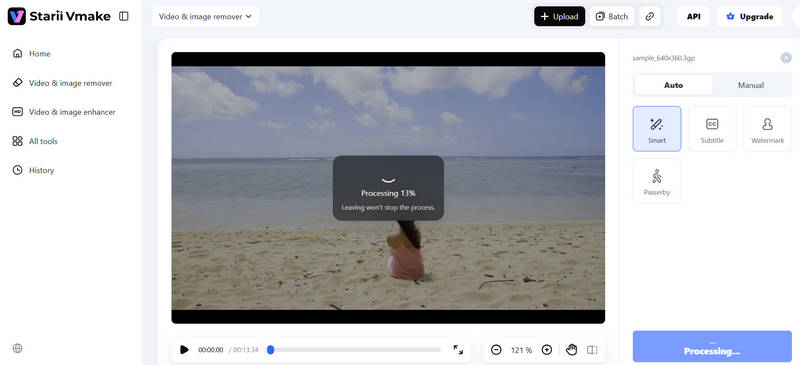This screenshot has height=365, width=800.
Task: Collapse the sidebar panel icon
Action: coord(123,16)
